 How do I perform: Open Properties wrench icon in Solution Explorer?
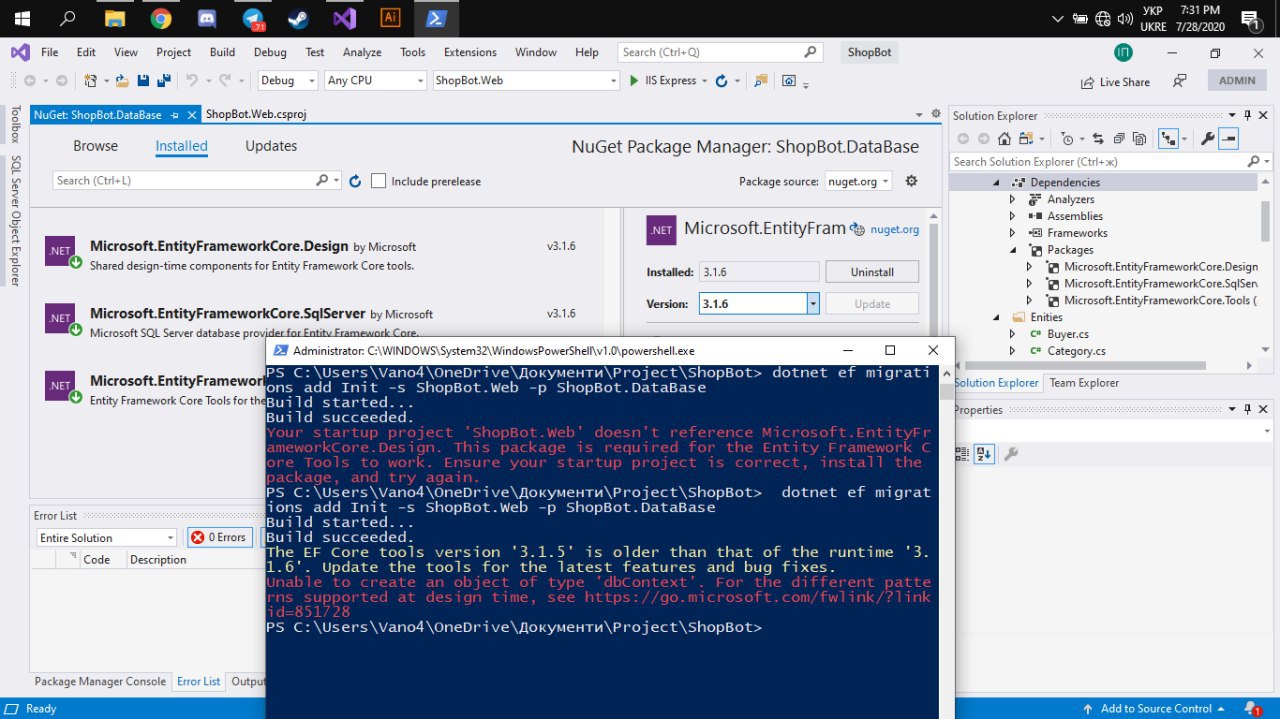point(1207,139)
